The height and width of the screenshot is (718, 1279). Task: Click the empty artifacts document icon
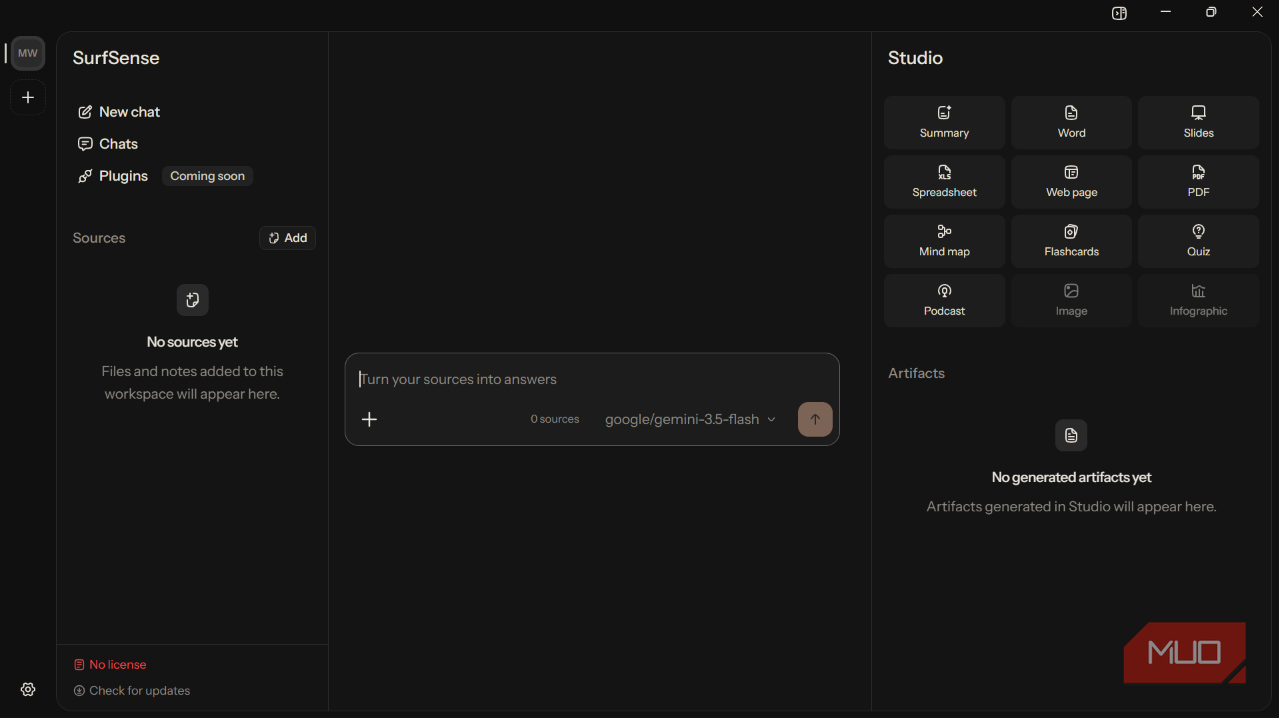tap(1071, 435)
